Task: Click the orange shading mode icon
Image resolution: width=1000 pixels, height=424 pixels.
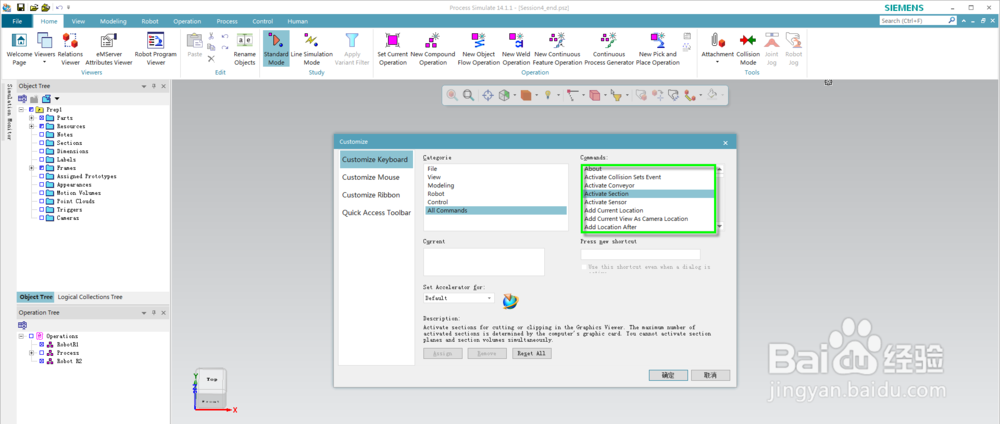Action: [x=526, y=95]
